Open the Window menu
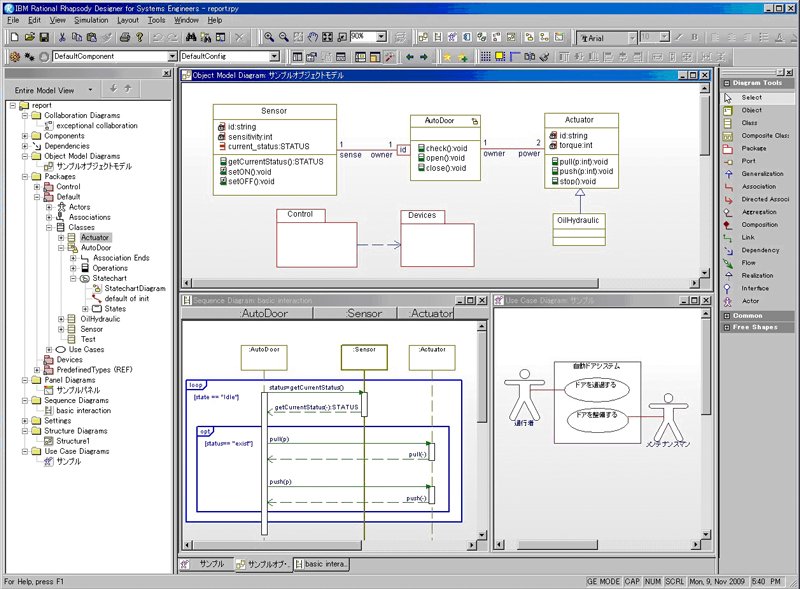800x589 pixels. (x=186, y=20)
